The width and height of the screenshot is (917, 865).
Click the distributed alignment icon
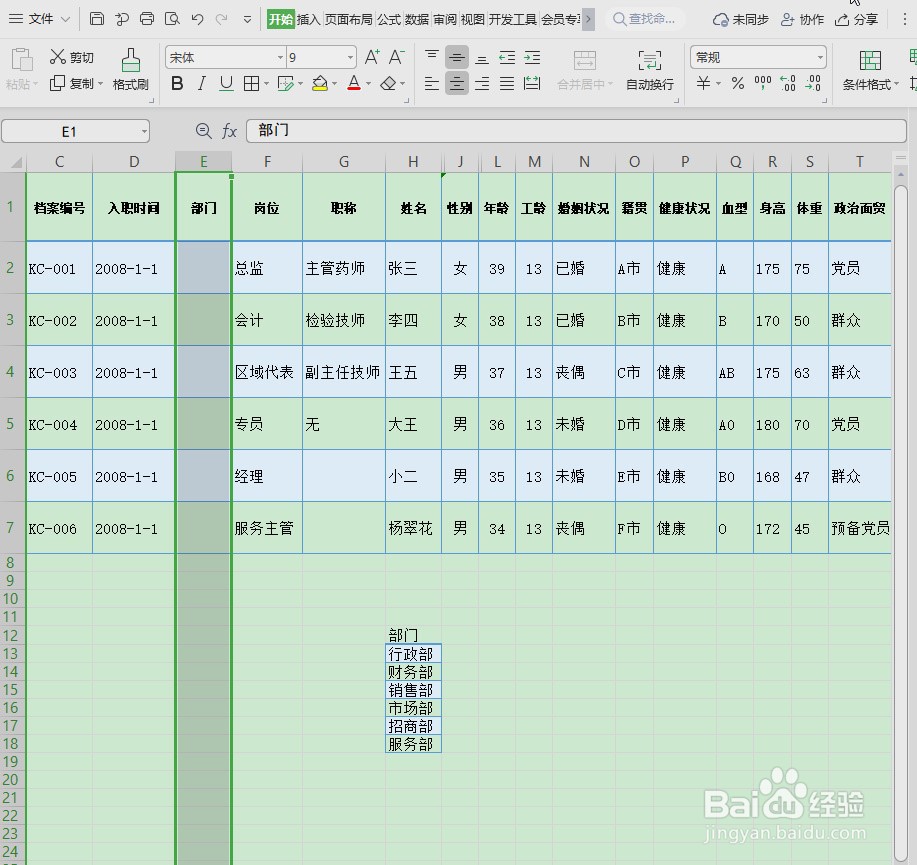tap(532, 84)
